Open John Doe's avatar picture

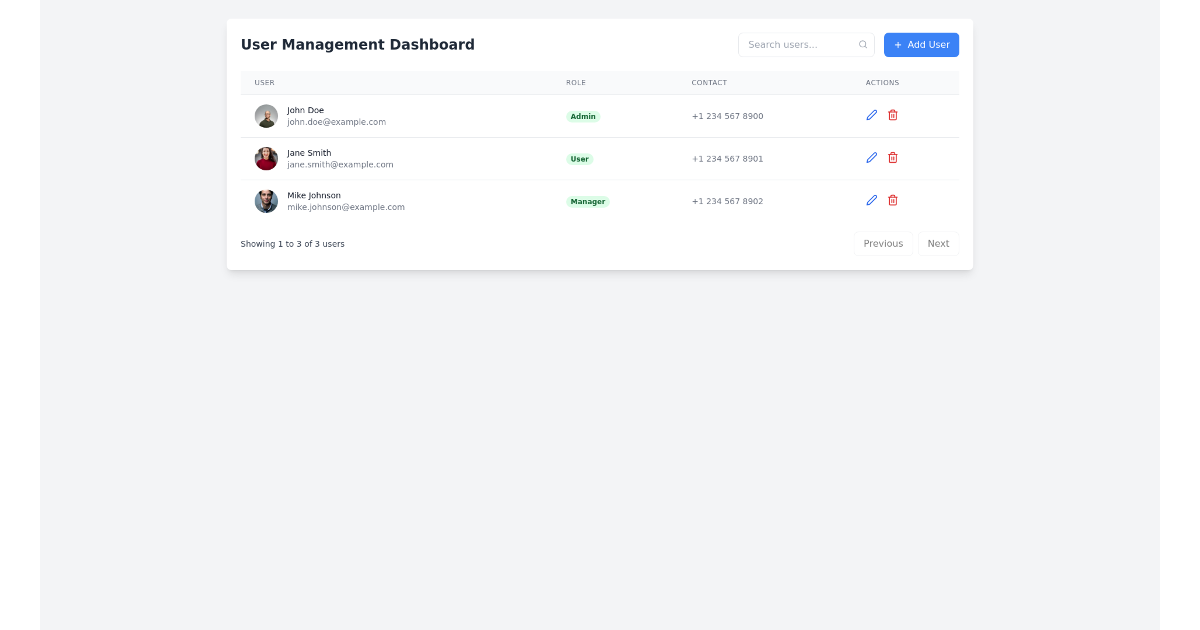266,116
